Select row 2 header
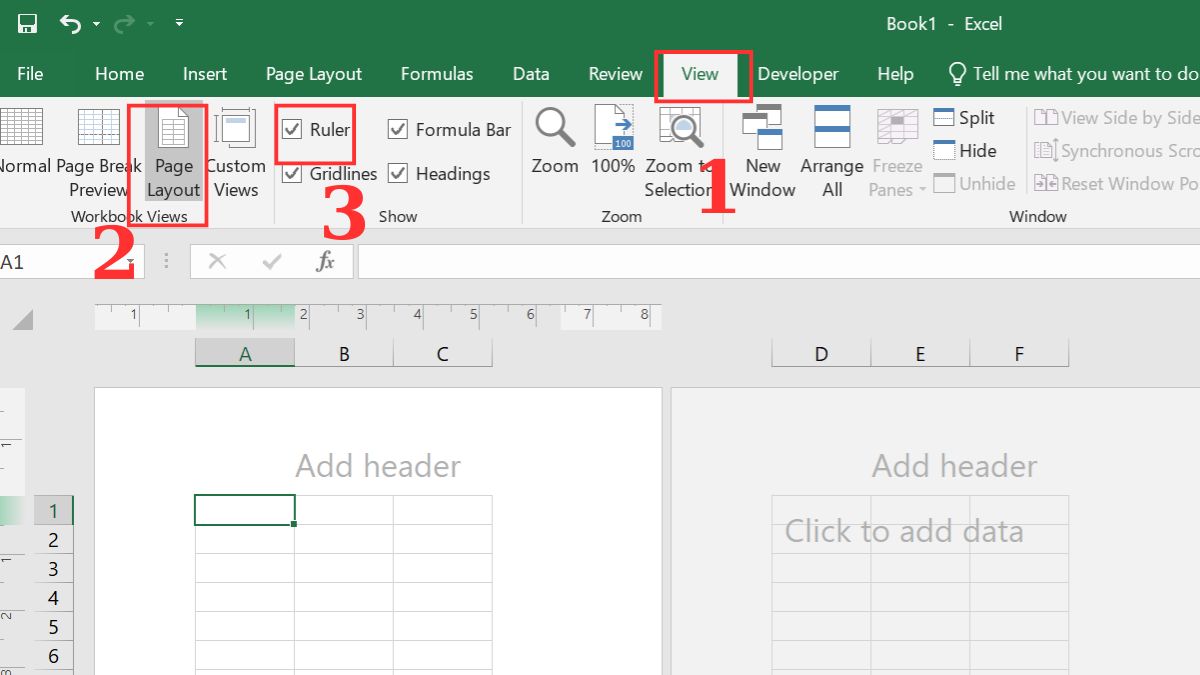Screen dimensions: 1200x675 [x=54, y=540]
